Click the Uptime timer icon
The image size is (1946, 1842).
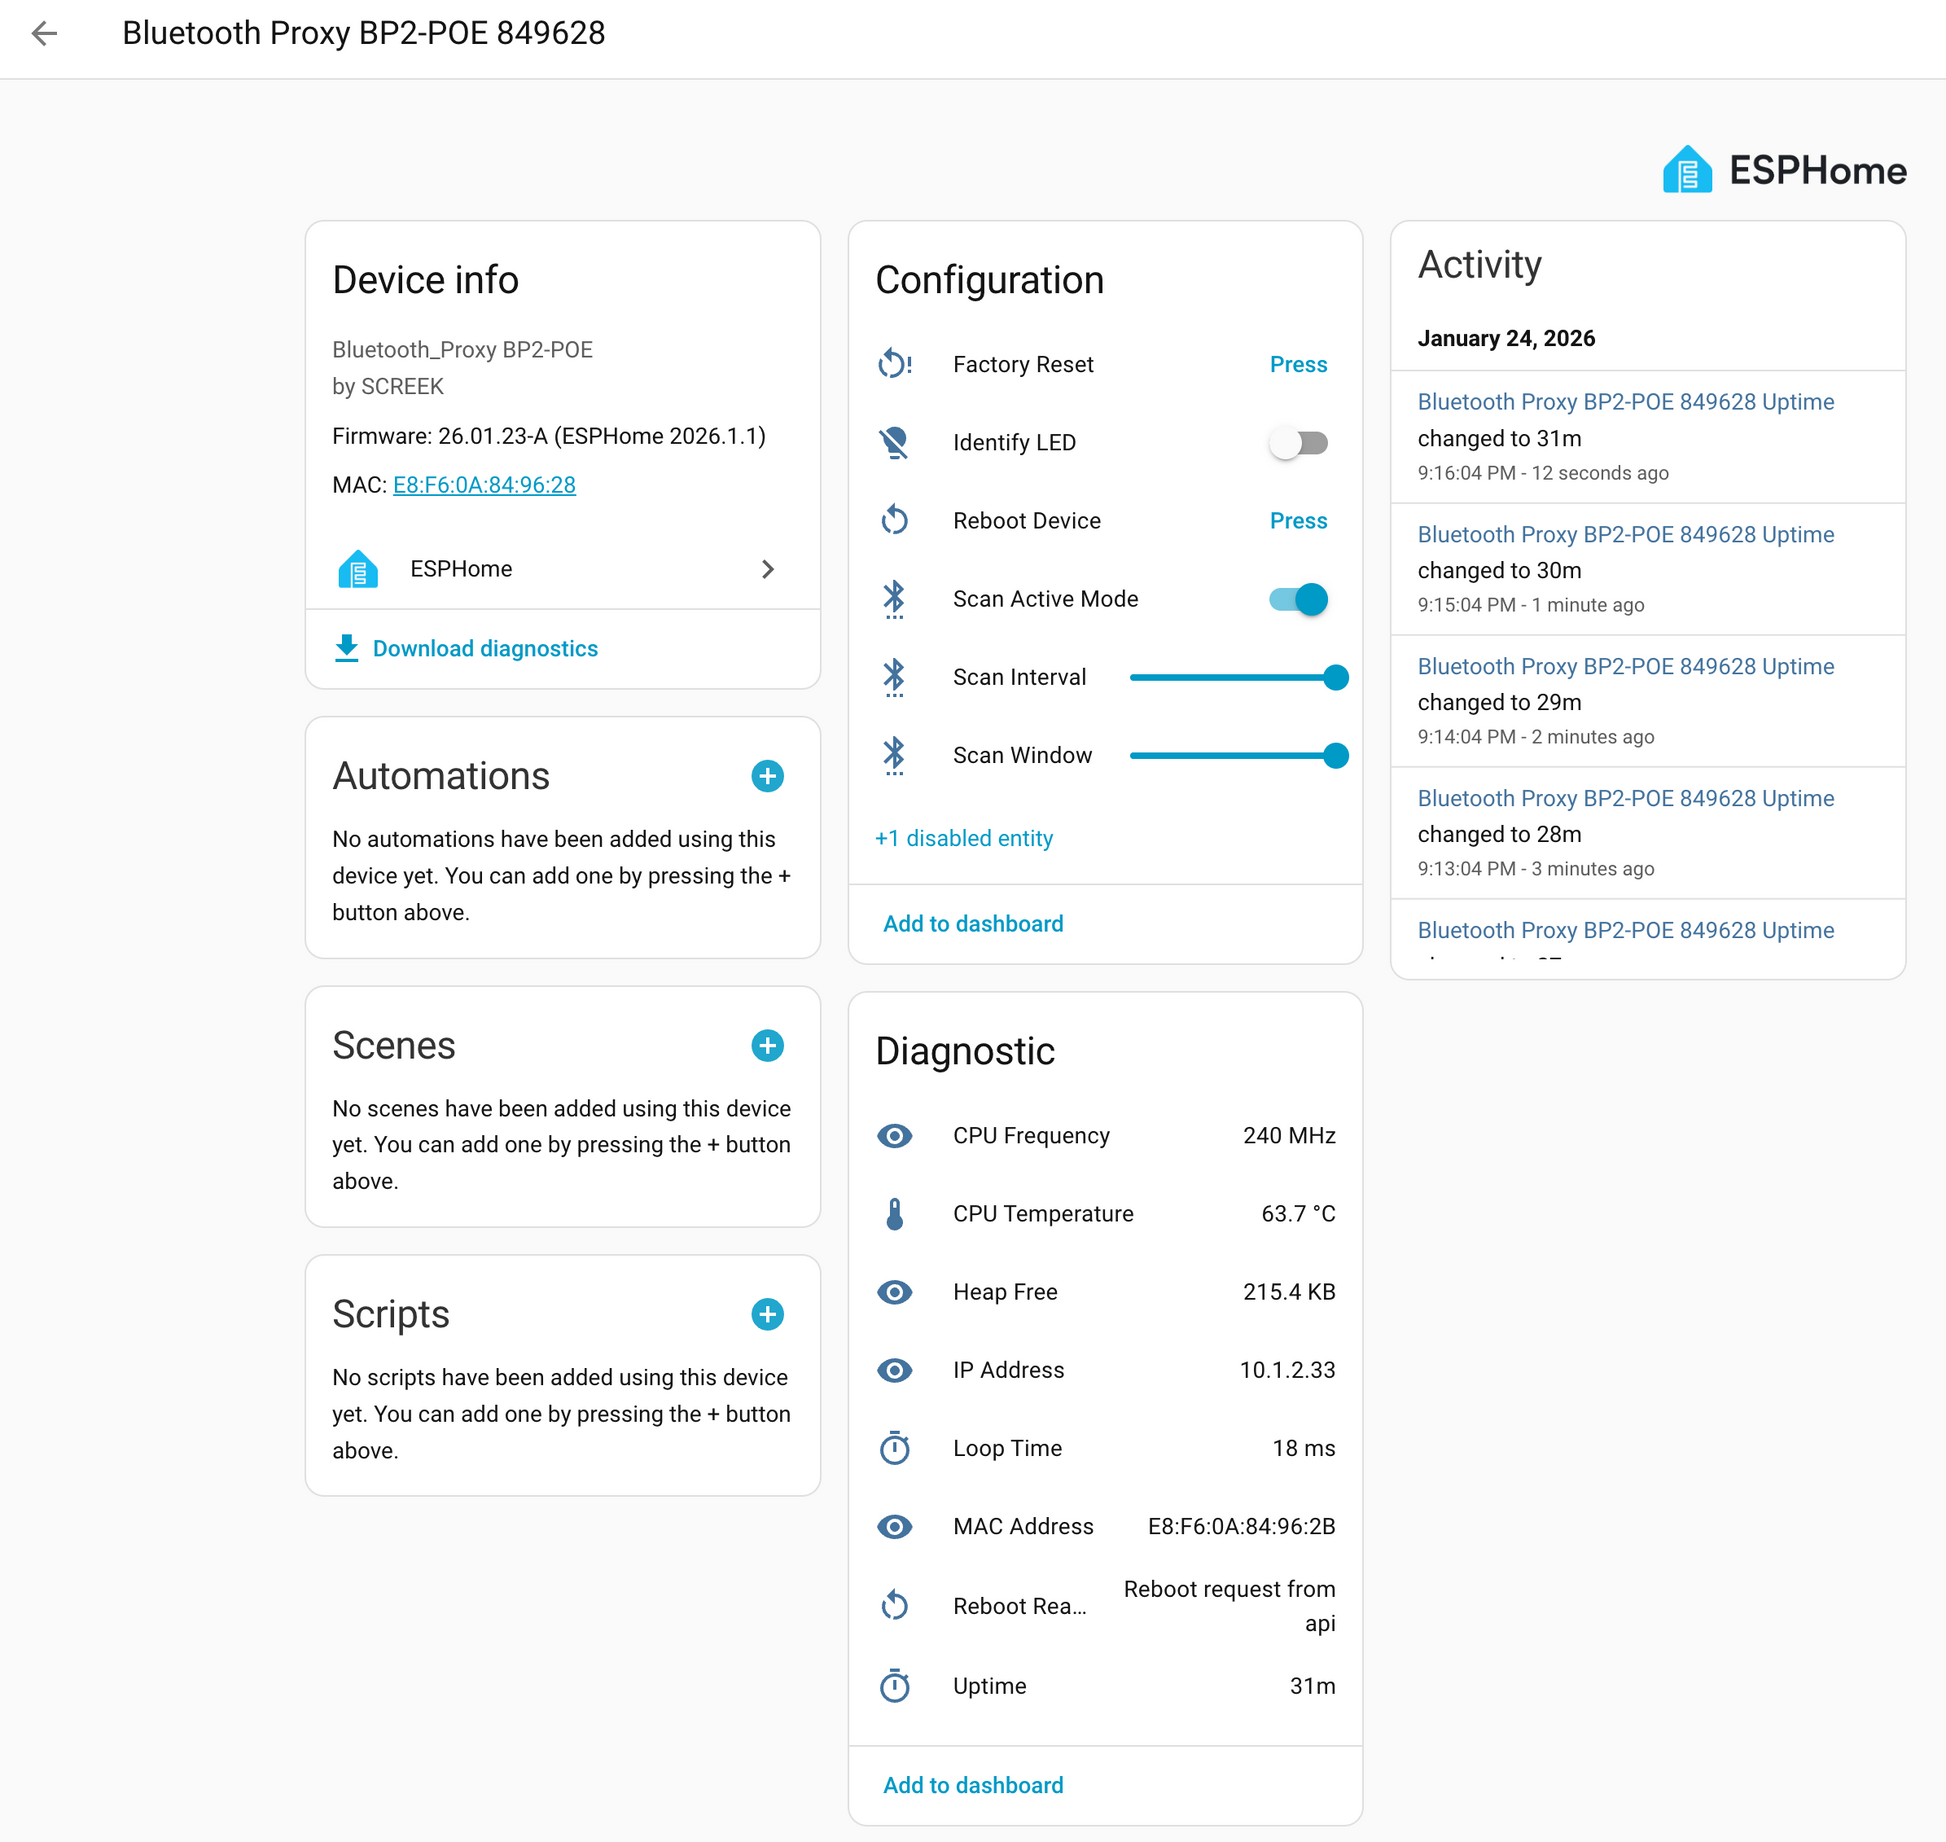(x=894, y=1686)
